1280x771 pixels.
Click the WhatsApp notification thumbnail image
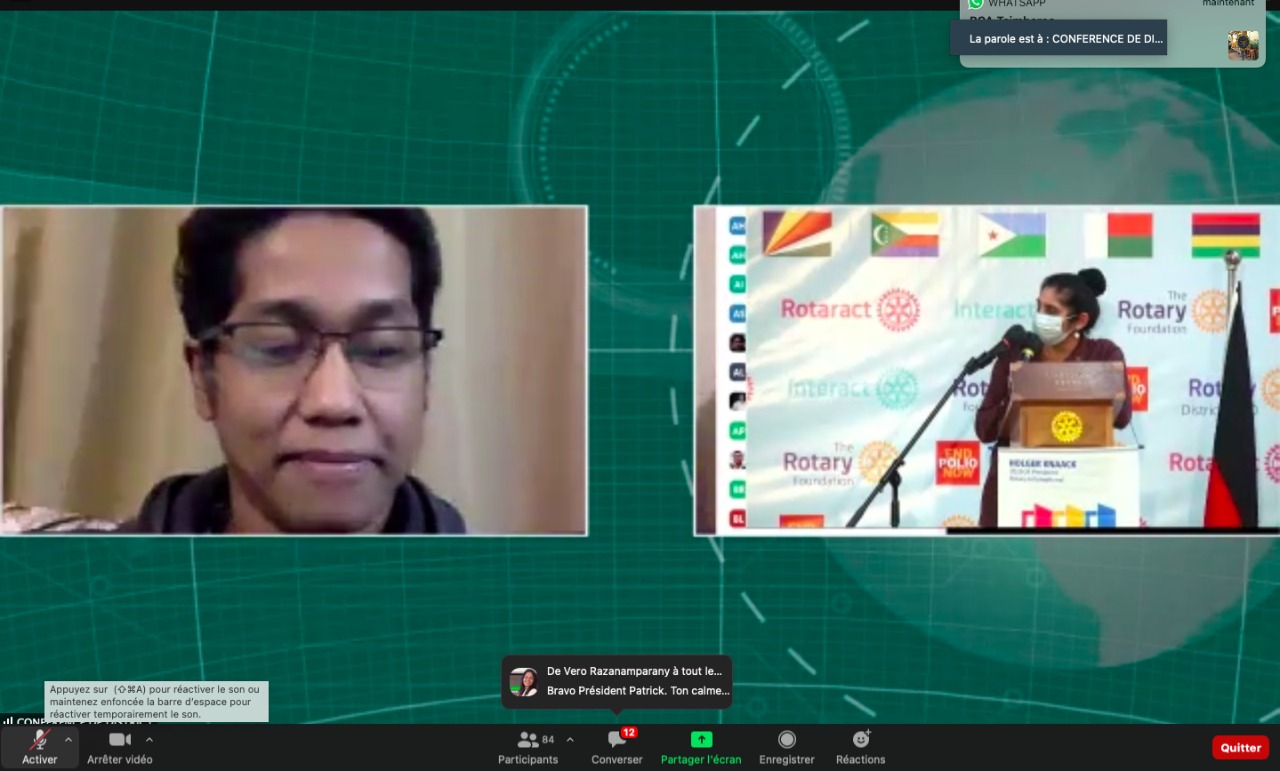[1243, 45]
